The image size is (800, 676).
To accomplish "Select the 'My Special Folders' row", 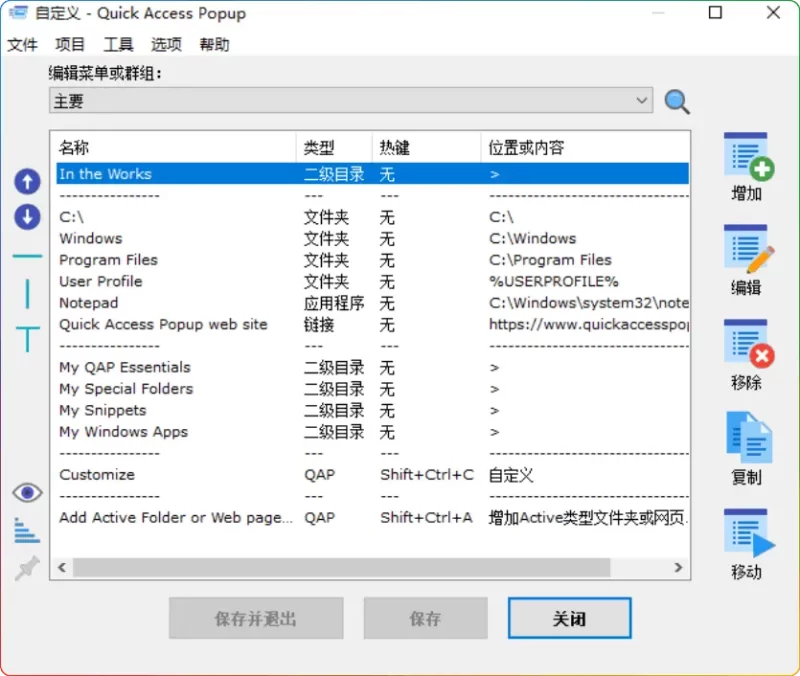I will click(x=372, y=388).
